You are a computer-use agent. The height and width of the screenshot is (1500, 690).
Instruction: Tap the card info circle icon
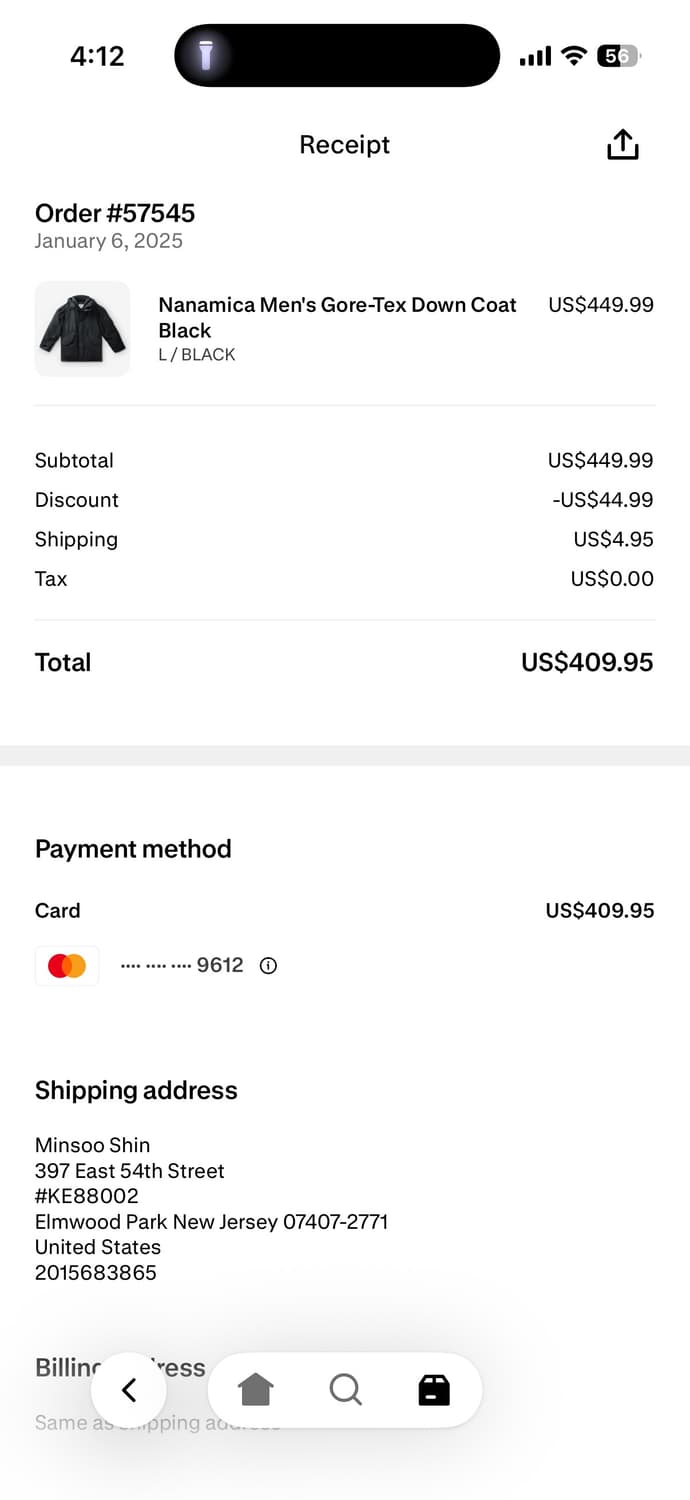pos(268,966)
